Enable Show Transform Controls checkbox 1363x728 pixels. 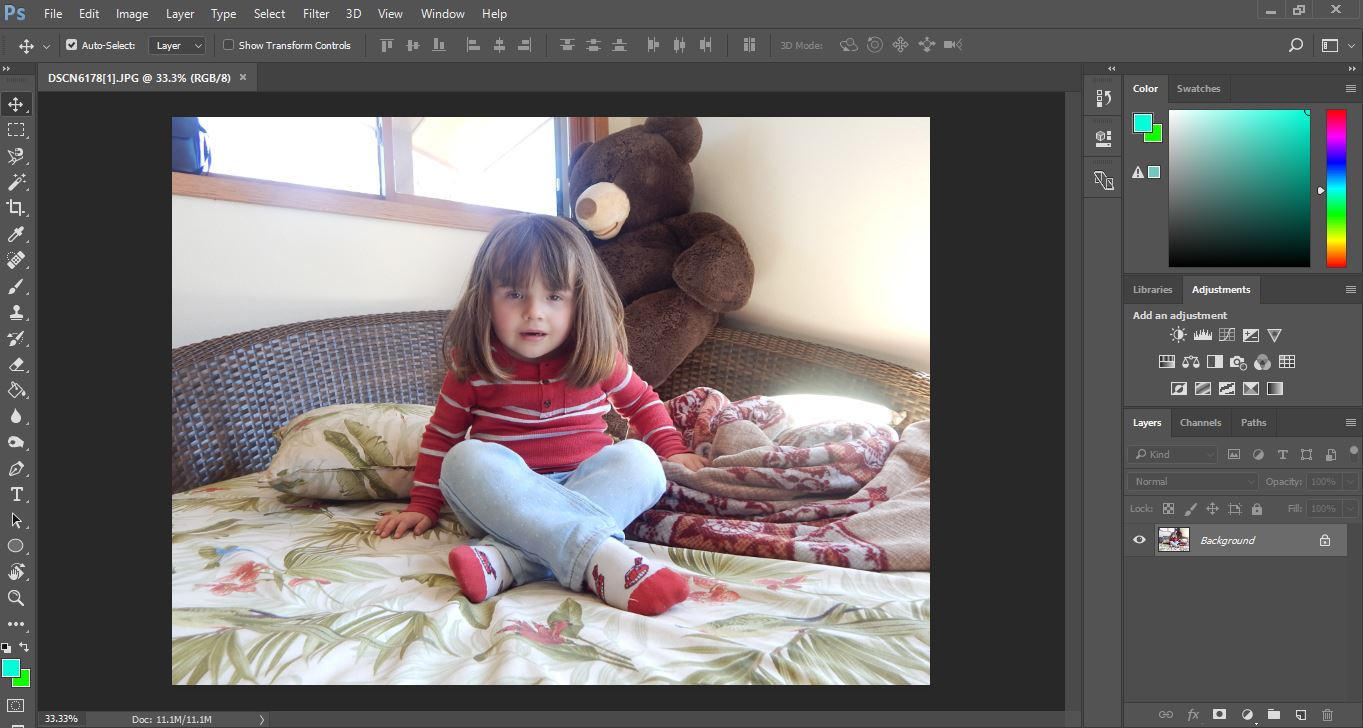tap(228, 45)
